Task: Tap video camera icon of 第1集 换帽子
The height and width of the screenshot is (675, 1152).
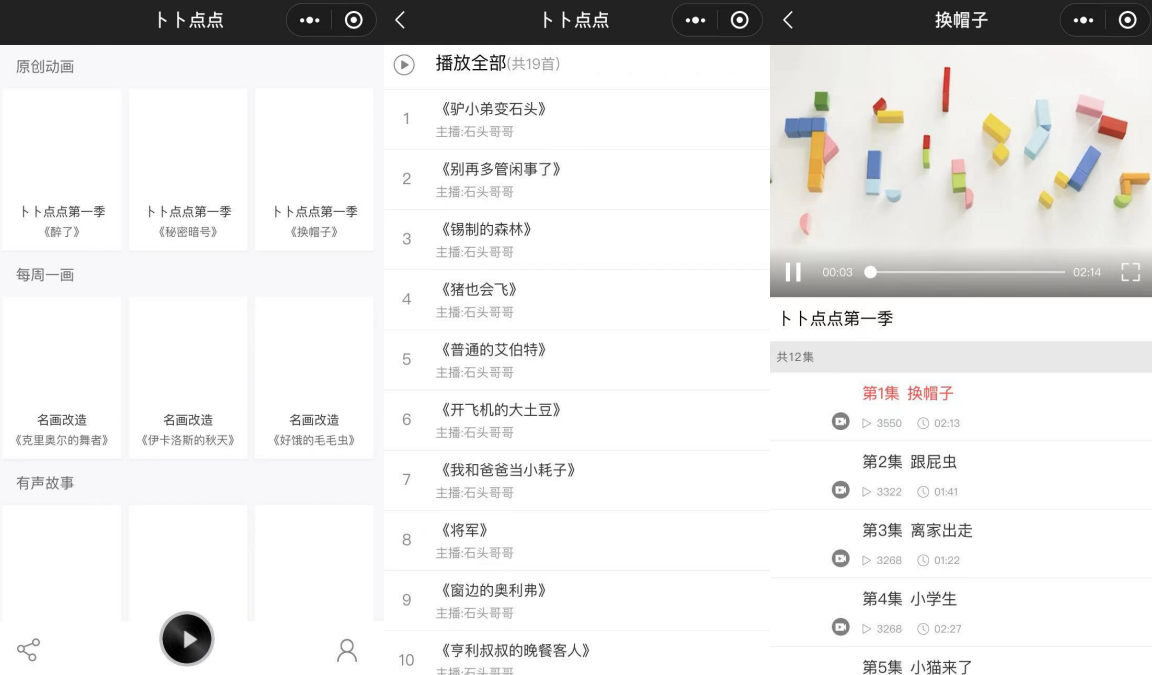Action: click(x=840, y=422)
